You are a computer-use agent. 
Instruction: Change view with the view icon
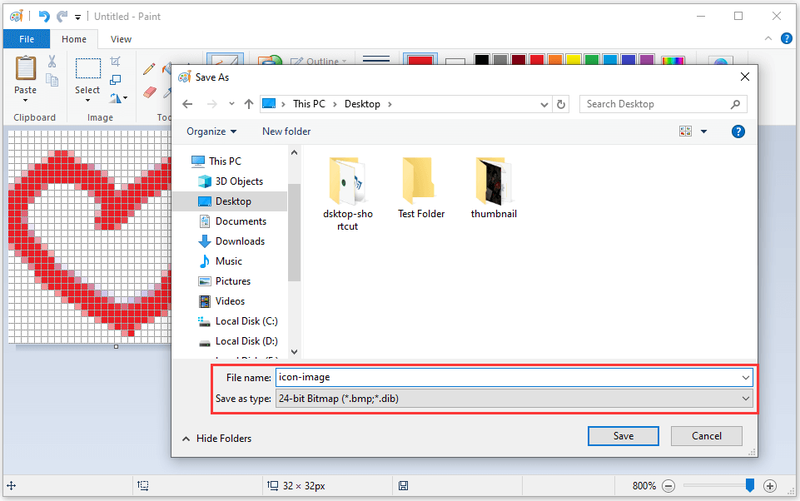point(685,132)
